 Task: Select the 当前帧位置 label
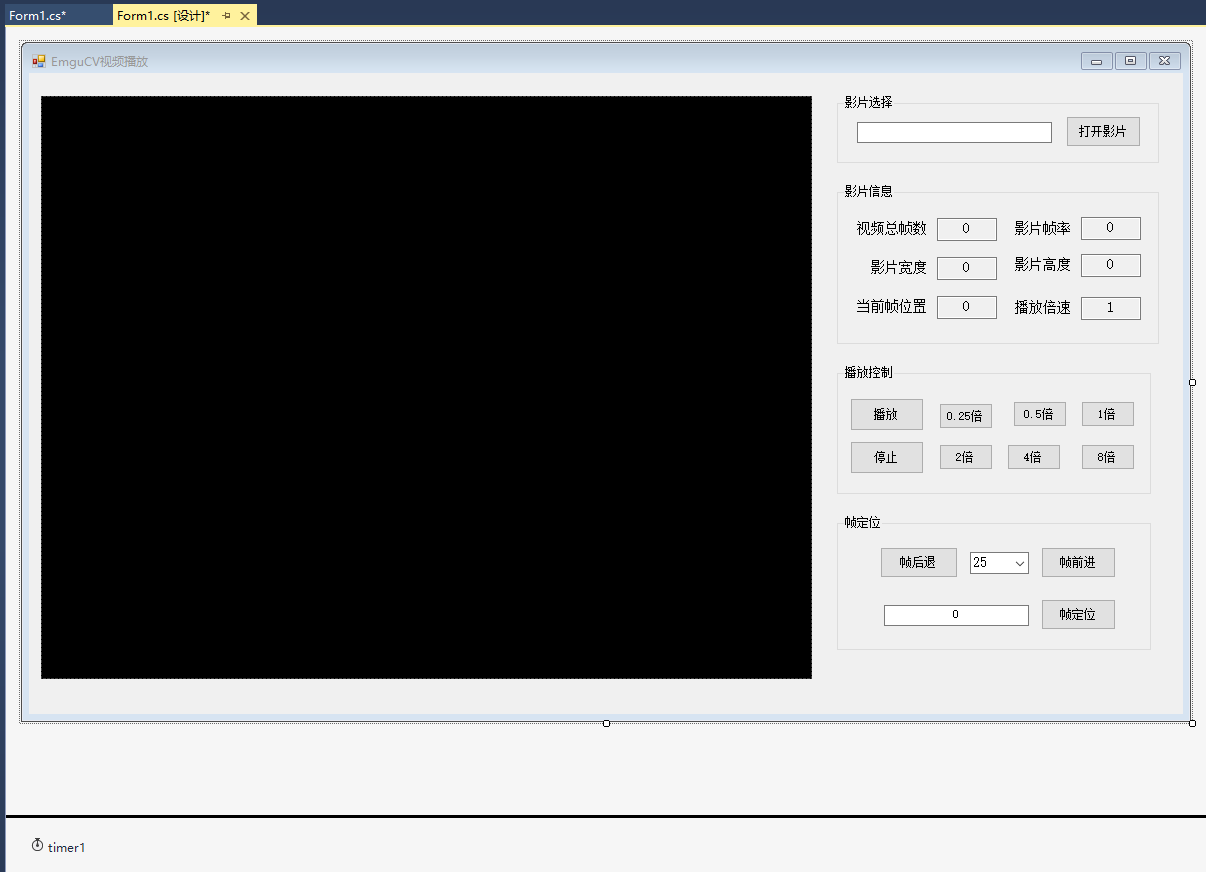pyautogui.click(x=891, y=307)
